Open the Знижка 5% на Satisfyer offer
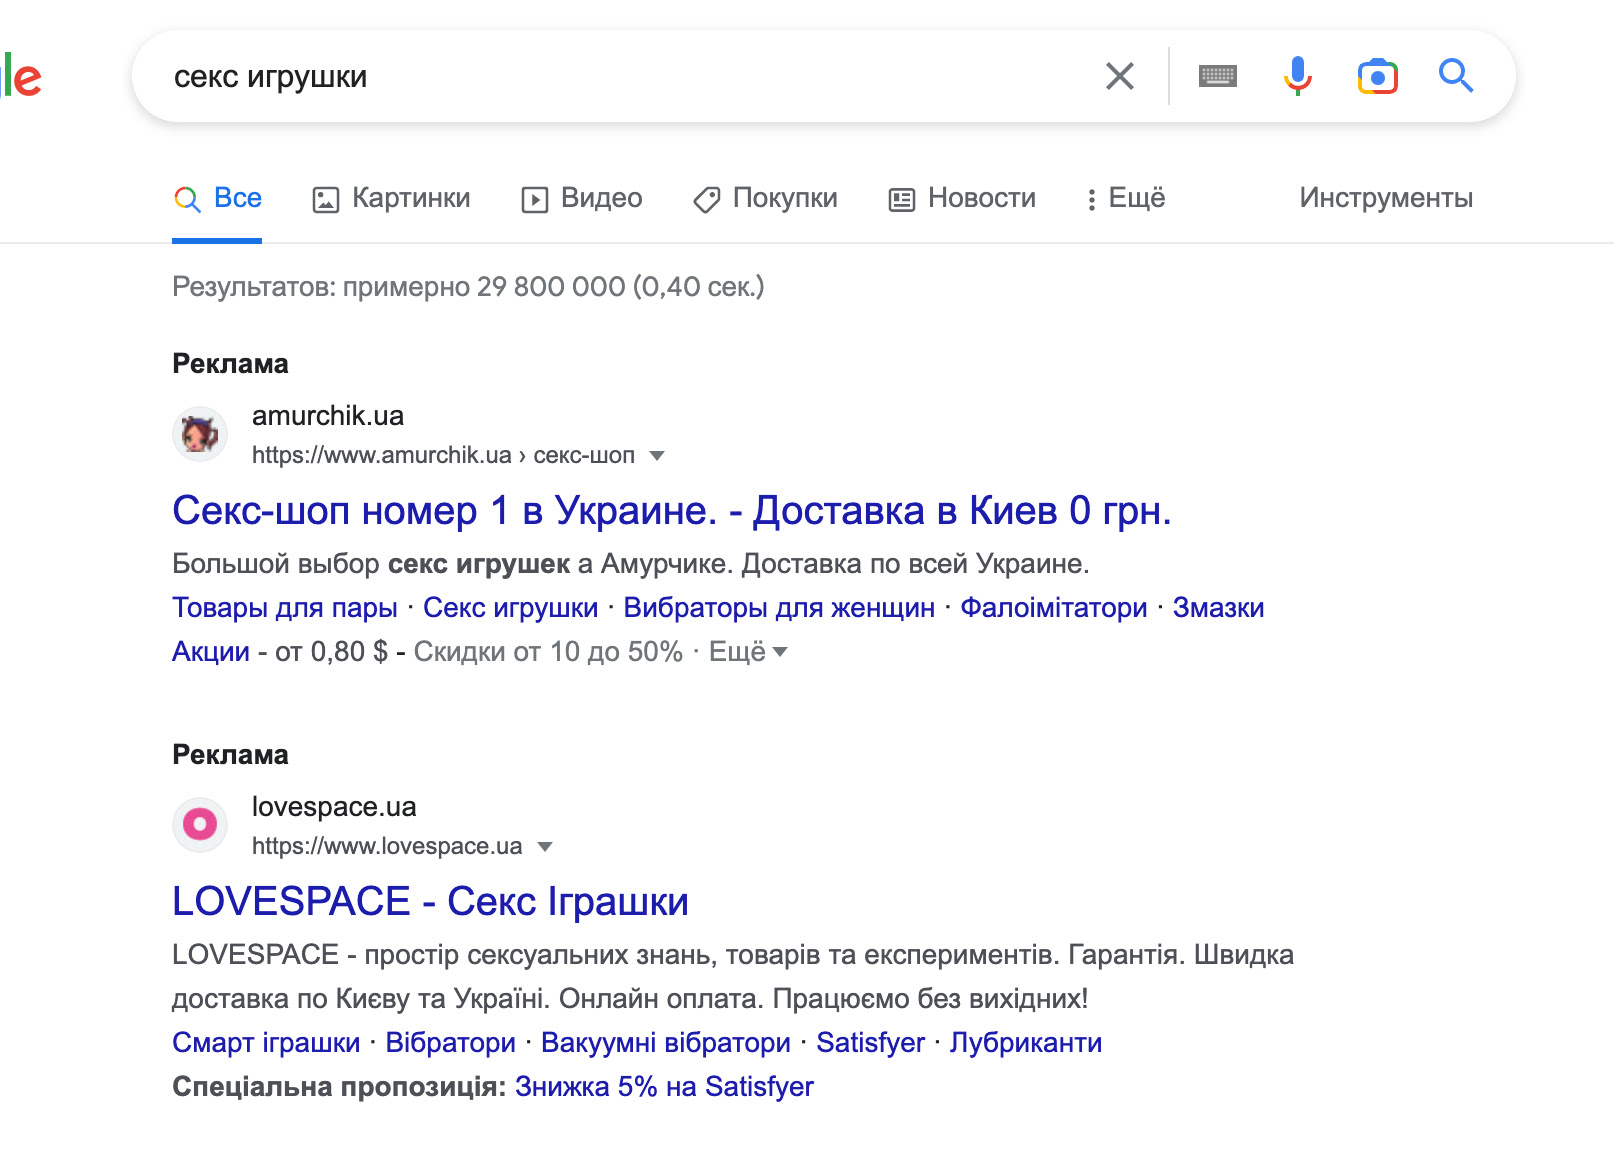 (664, 1087)
